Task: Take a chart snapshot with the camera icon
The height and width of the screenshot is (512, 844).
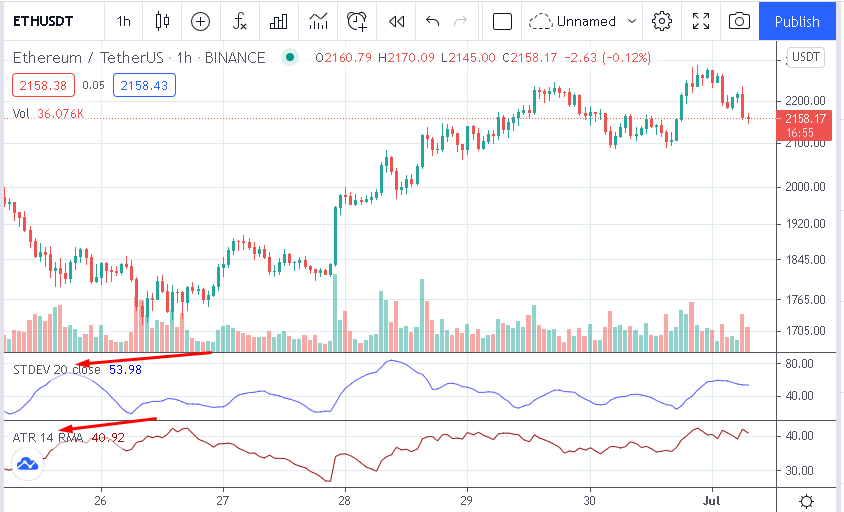Action: (739, 21)
